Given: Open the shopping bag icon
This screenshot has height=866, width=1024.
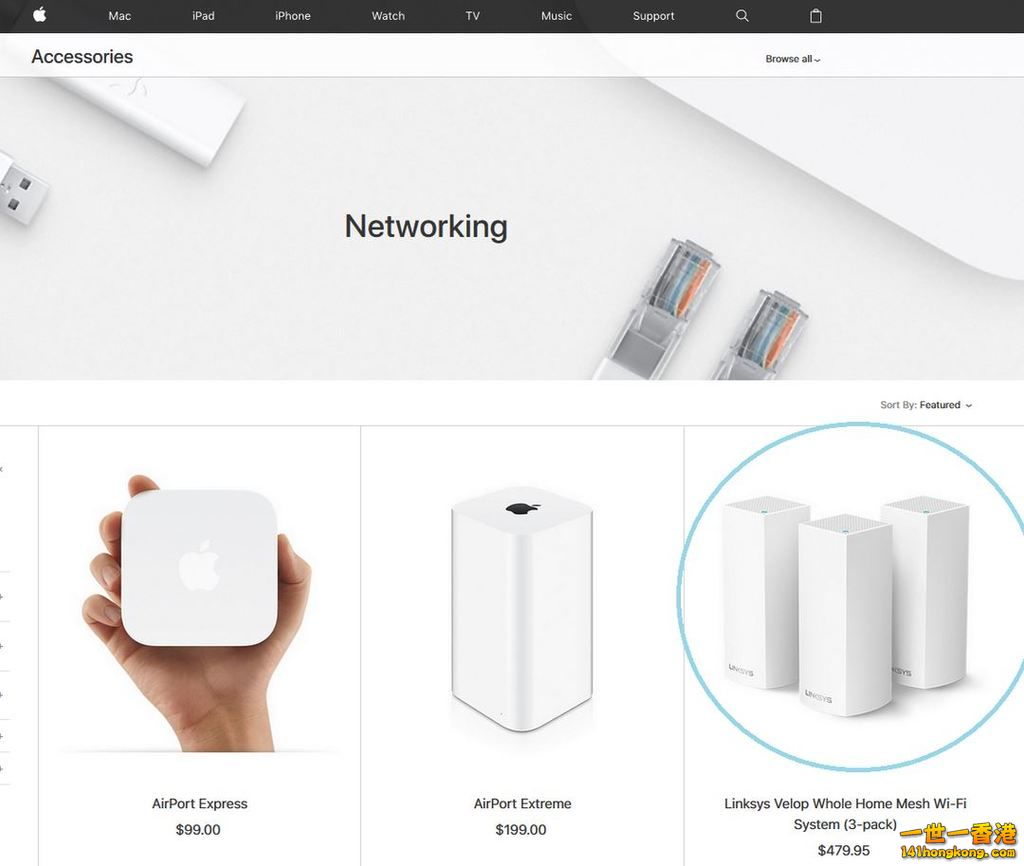Looking at the screenshot, I should pos(816,16).
